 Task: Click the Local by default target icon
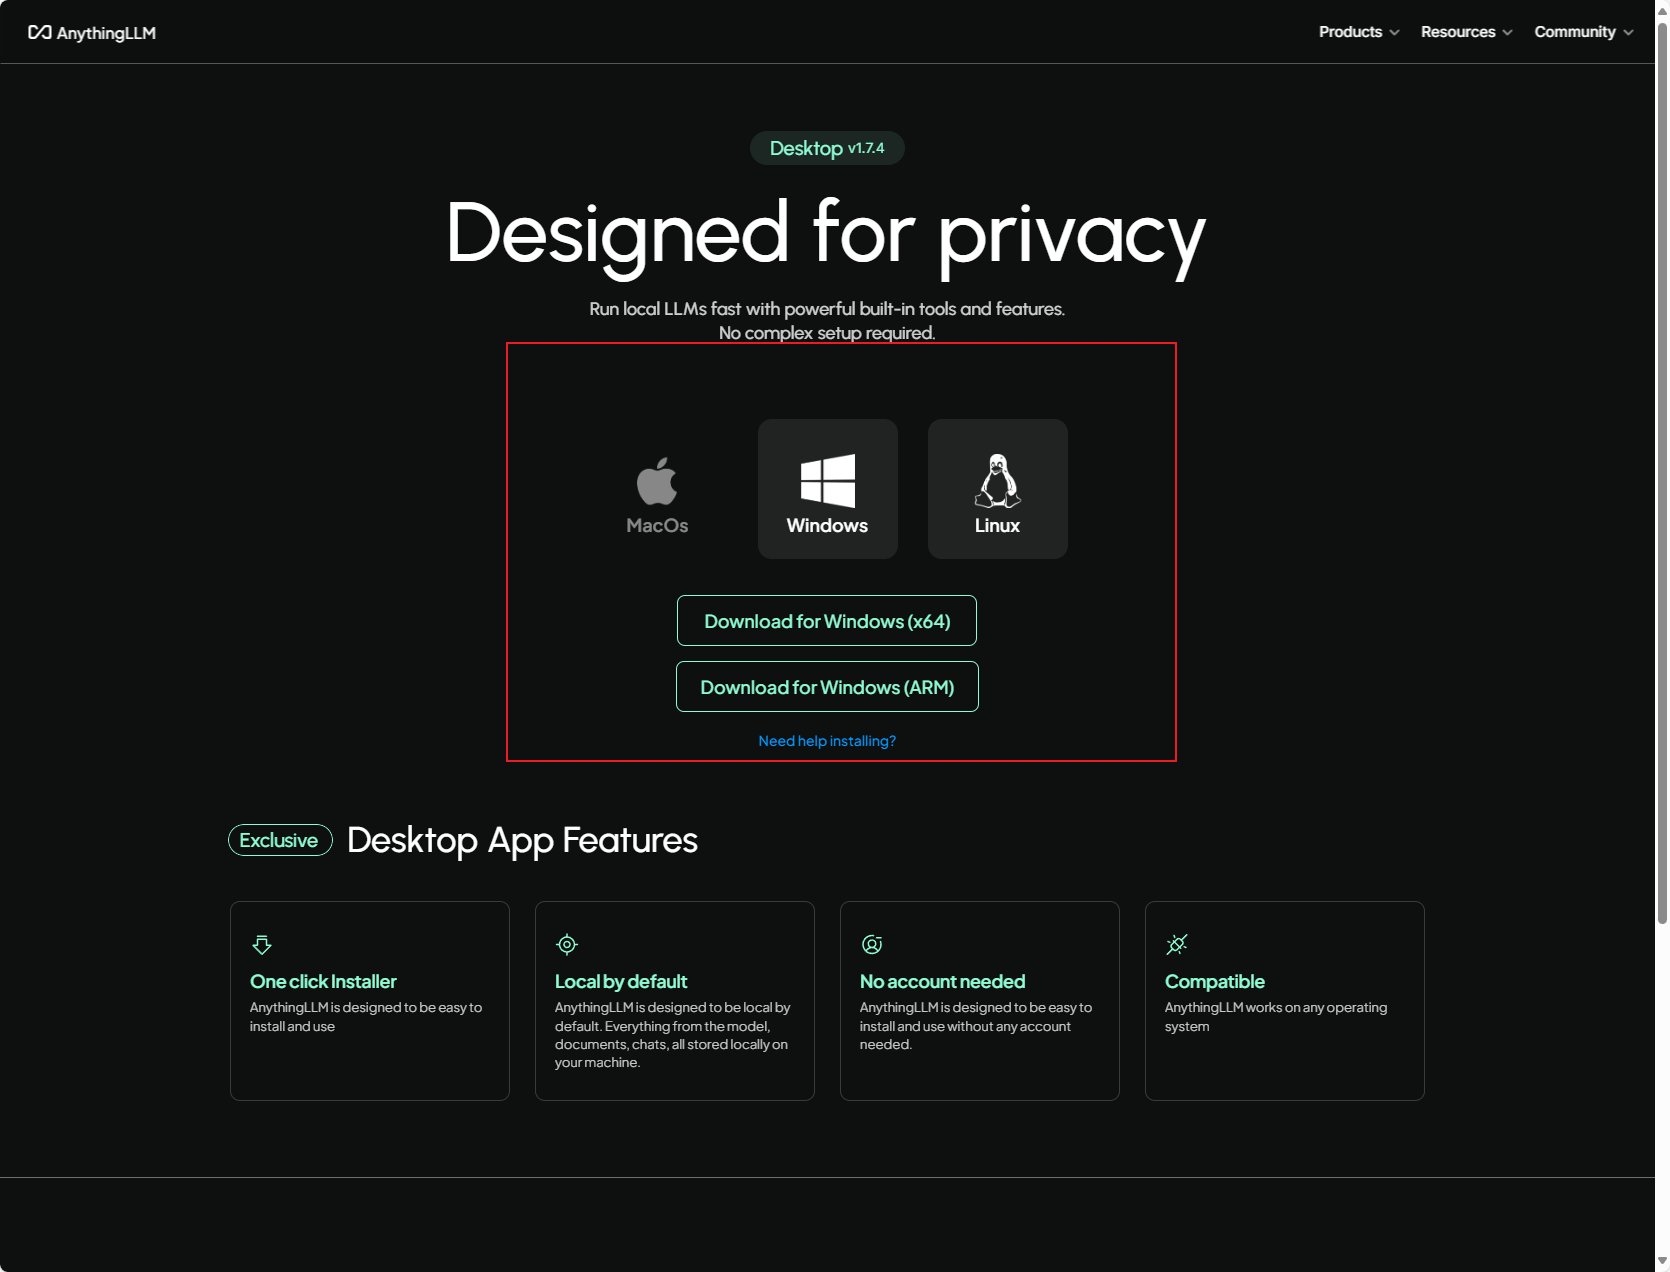click(x=567, y=944)
